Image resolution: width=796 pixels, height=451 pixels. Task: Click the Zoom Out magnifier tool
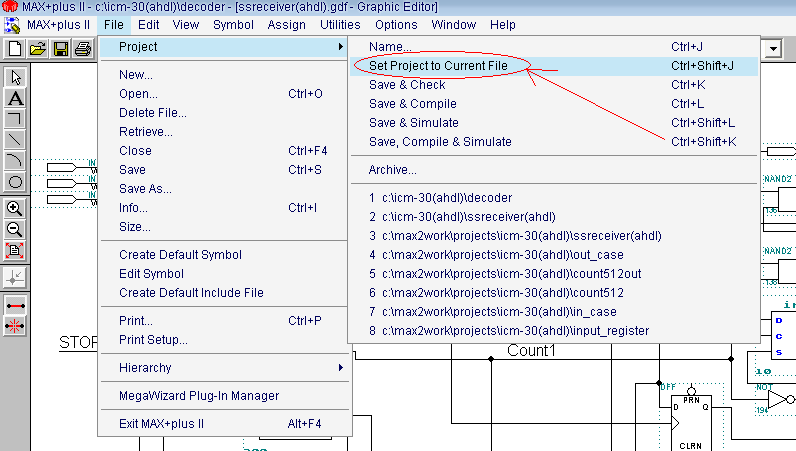(15, 229)
